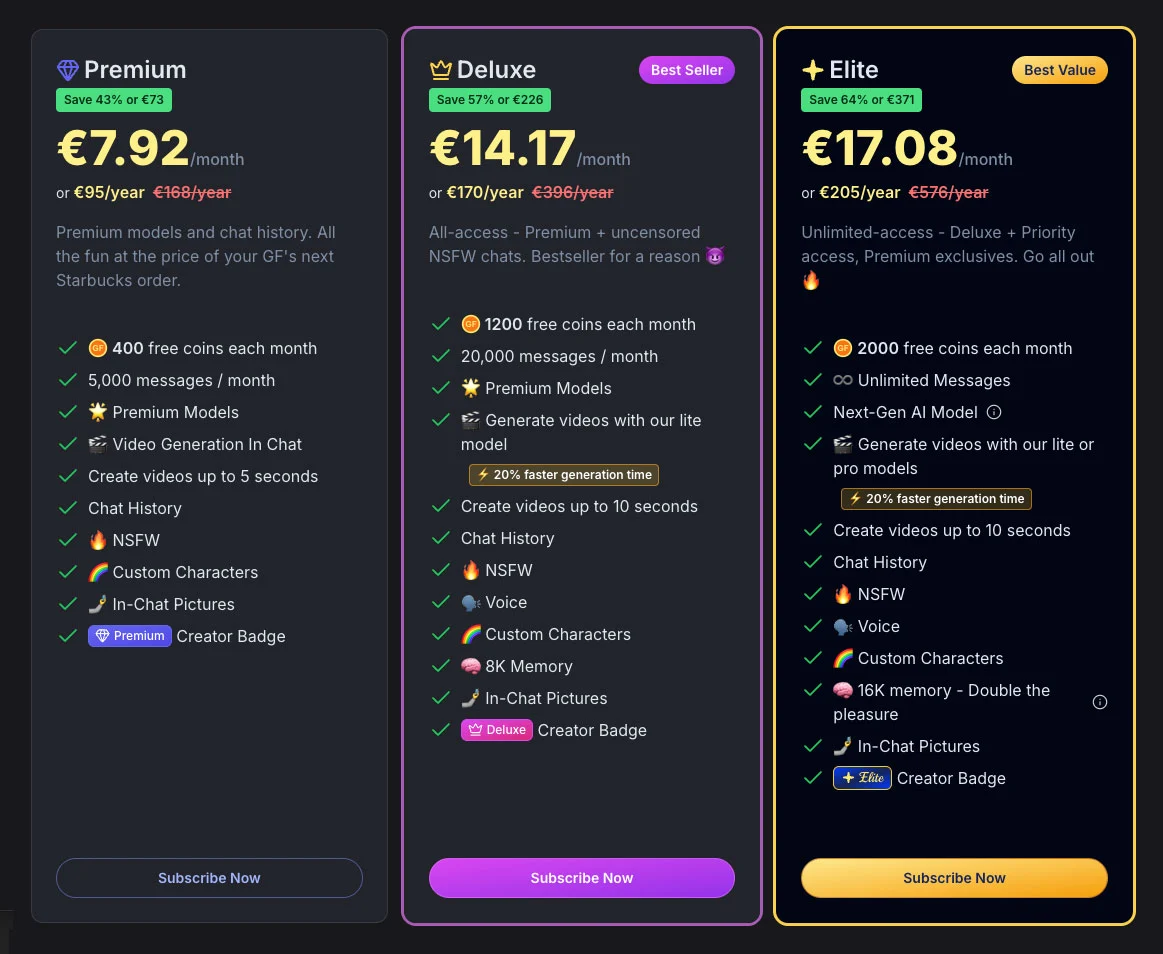The width and height of the screenshot is (1163, 954).
Task: Click the coin icon beside 400 free coins
Action: coord(98,348)
